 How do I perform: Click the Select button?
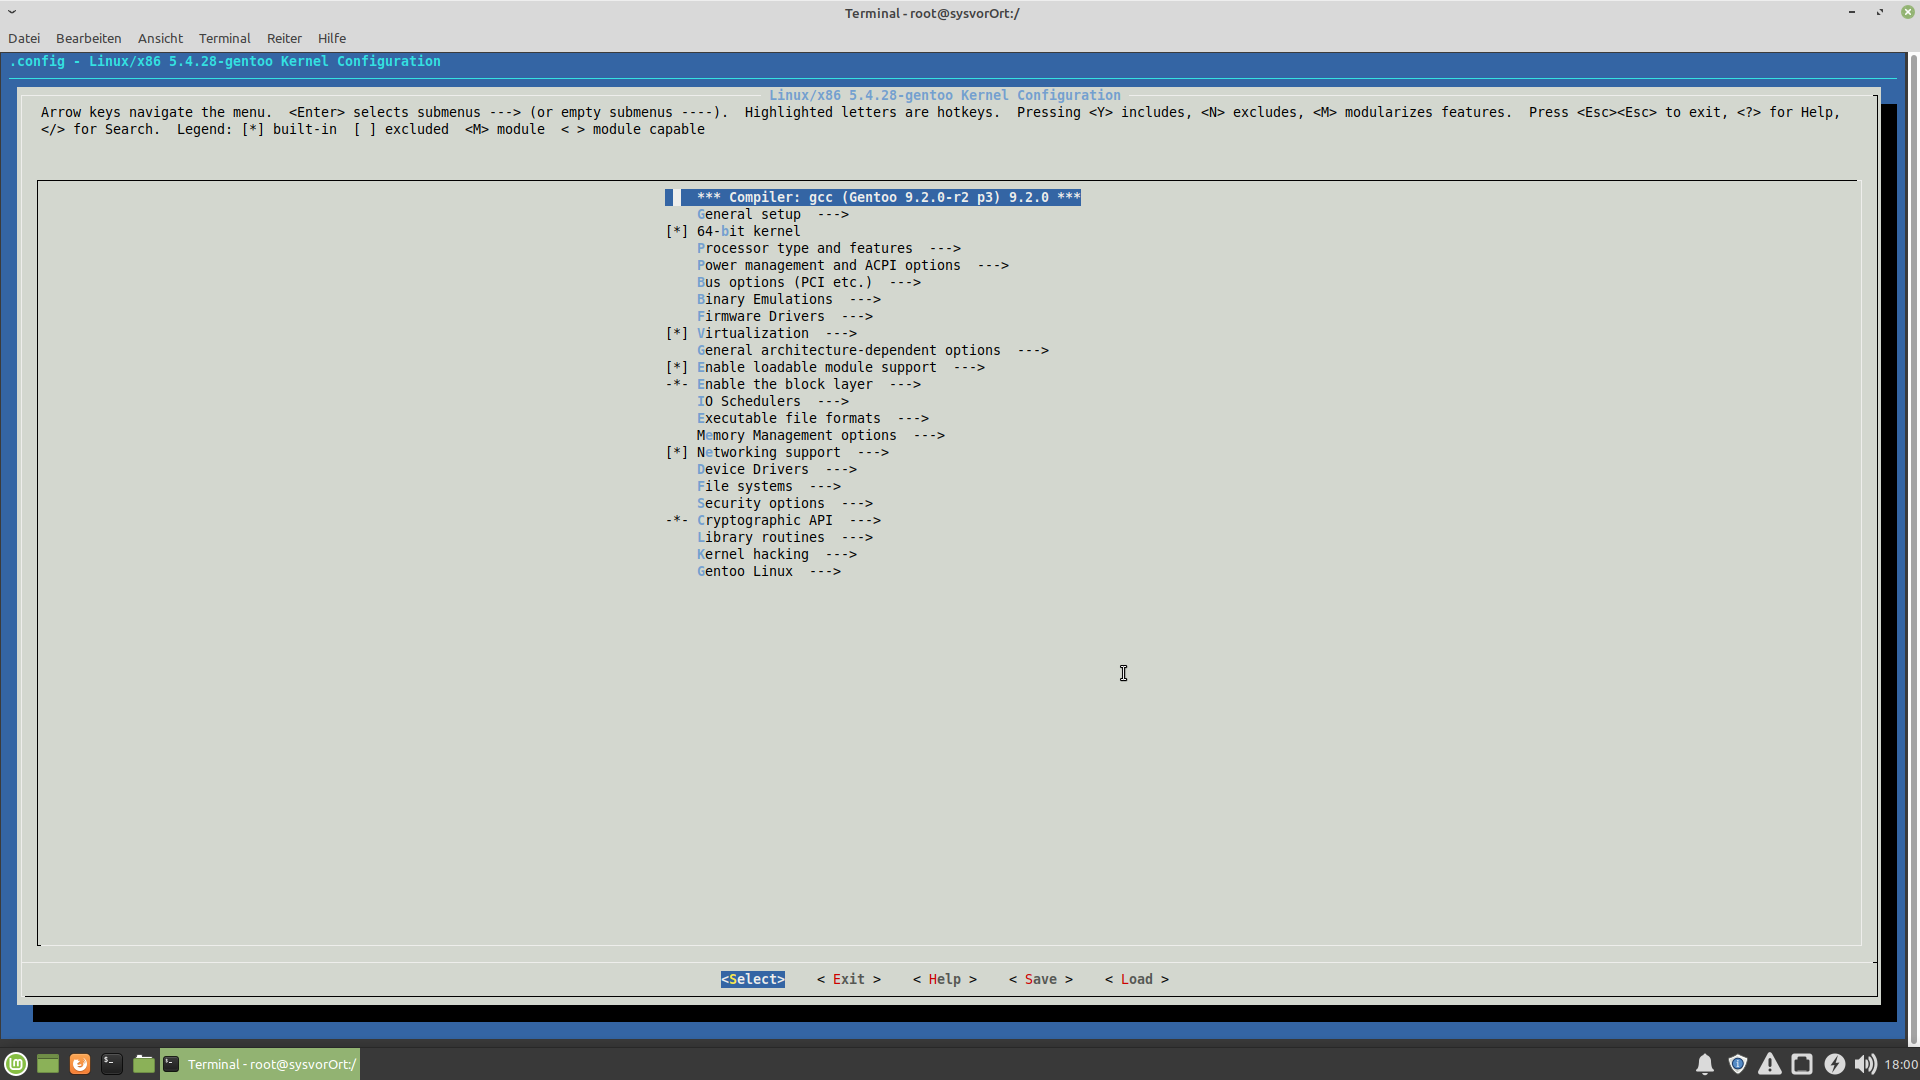[x=753, y=979]
